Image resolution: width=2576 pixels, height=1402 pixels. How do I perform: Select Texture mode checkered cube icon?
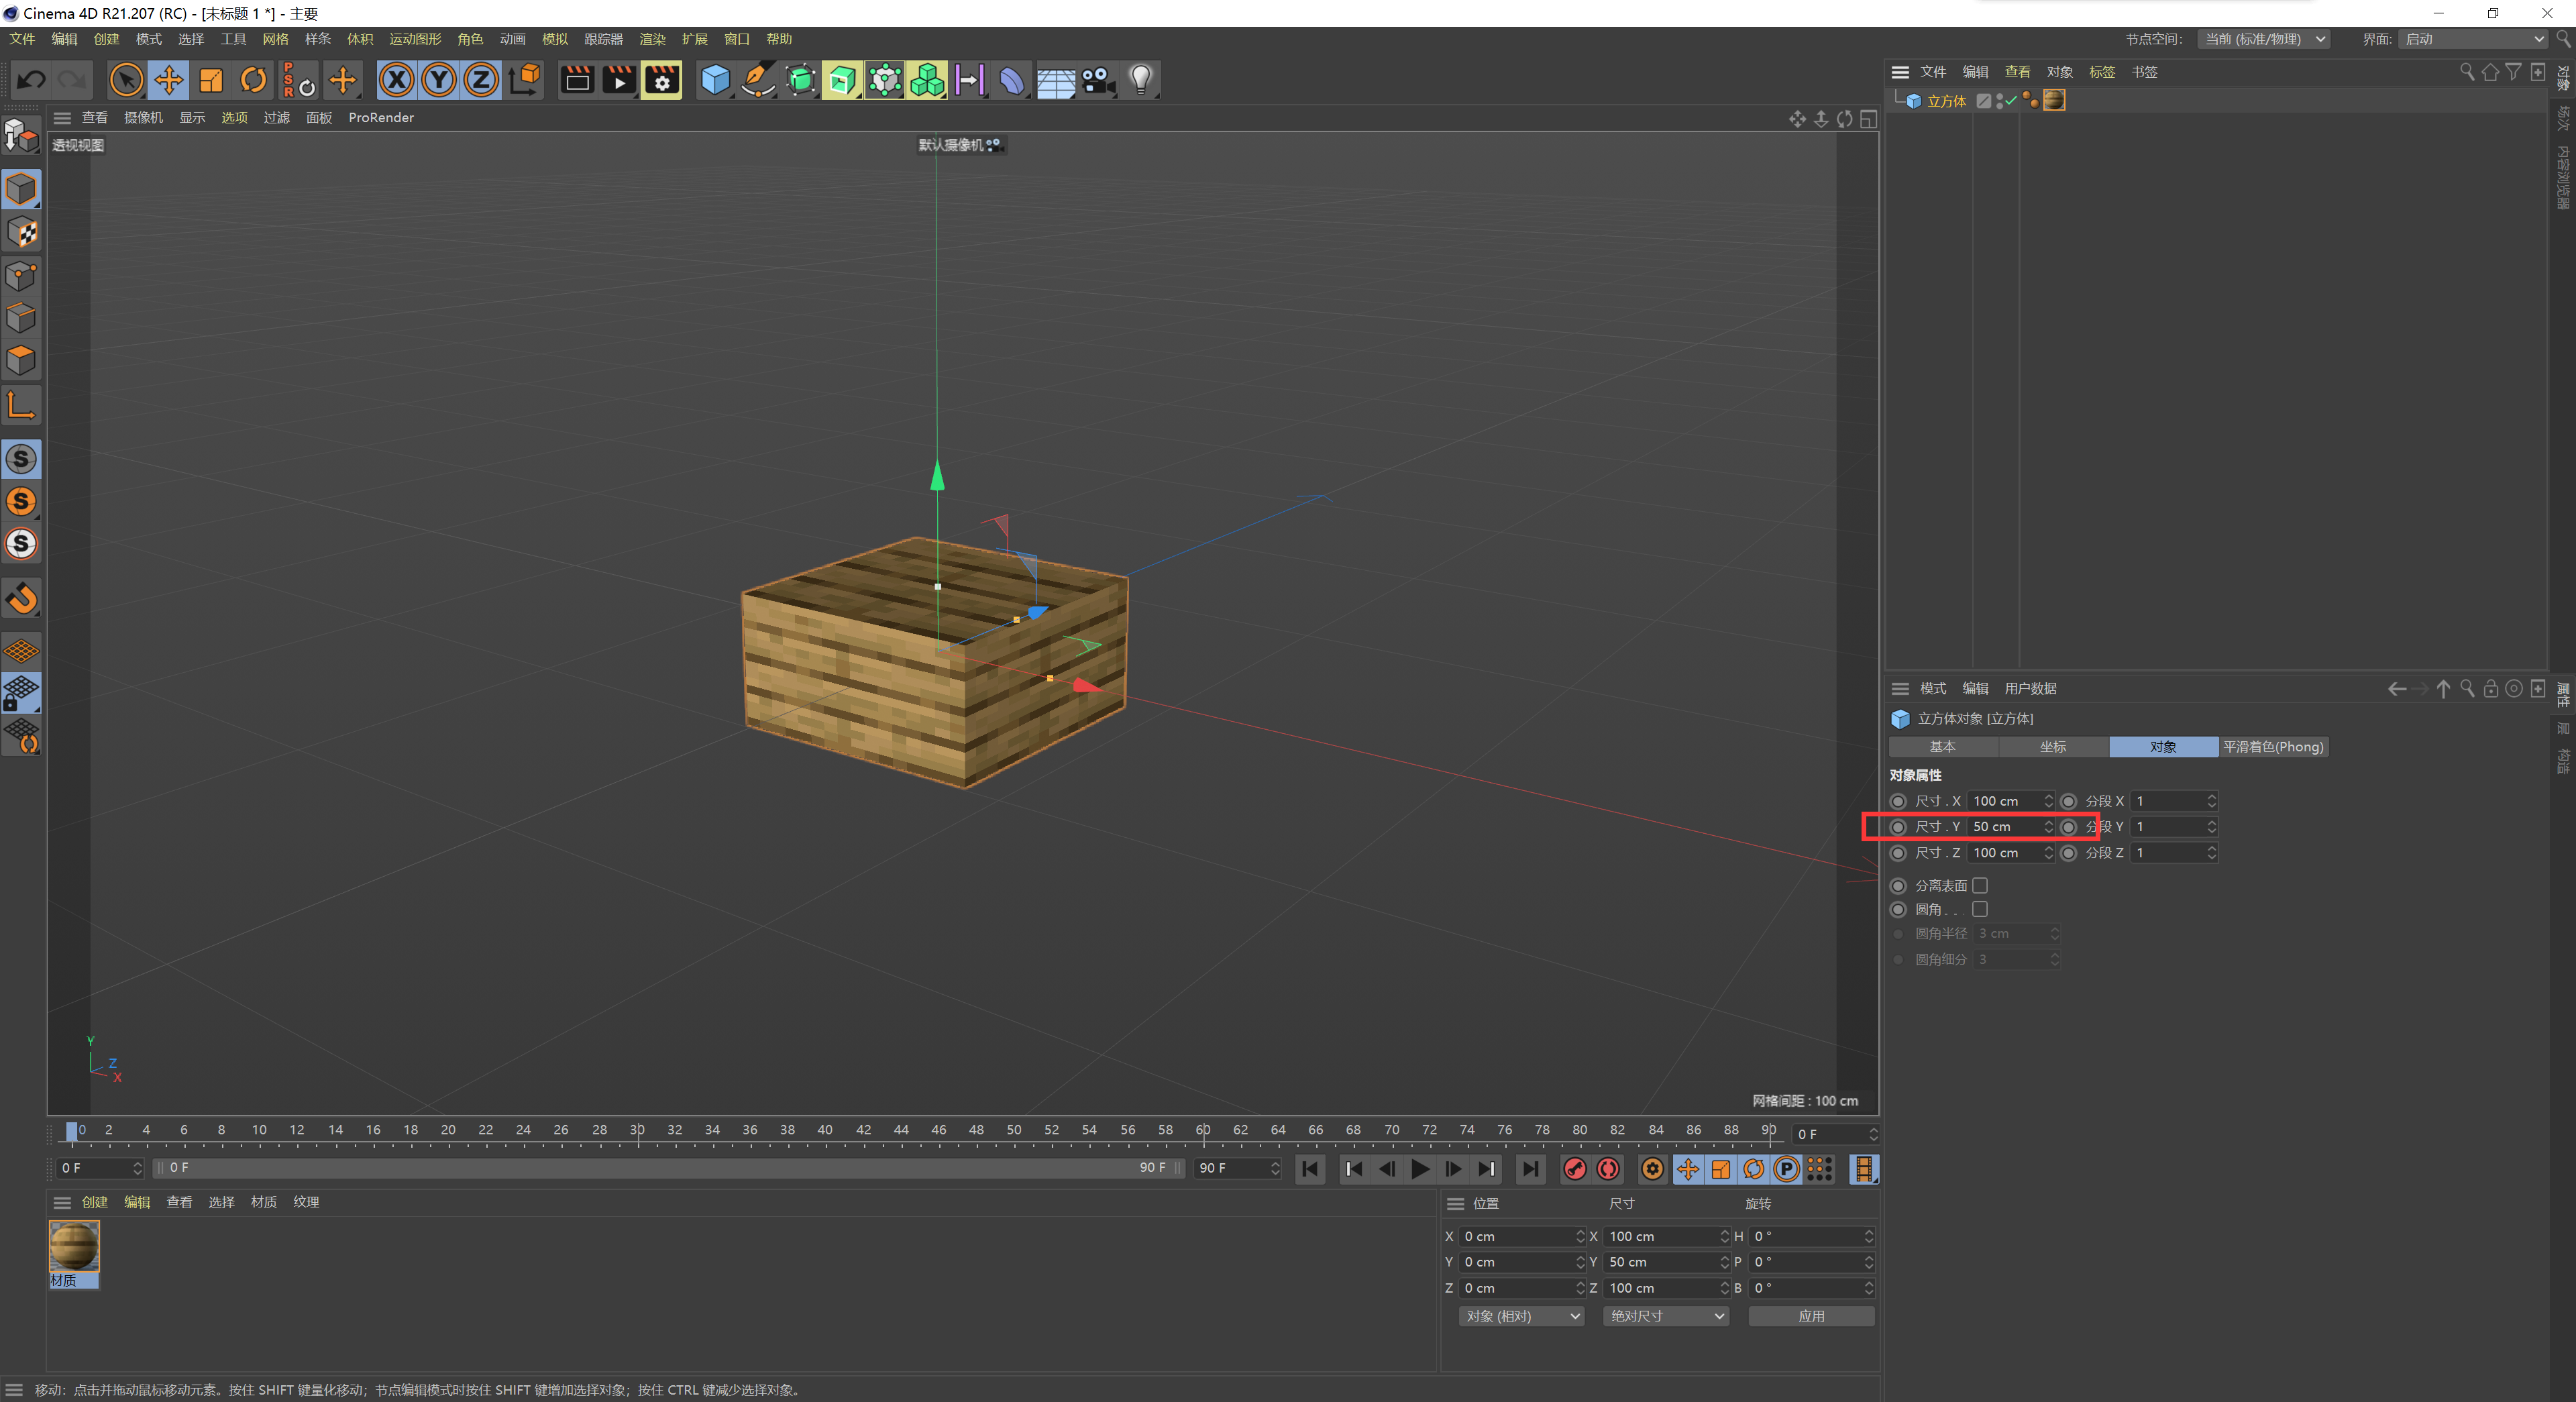pos(21,233)
